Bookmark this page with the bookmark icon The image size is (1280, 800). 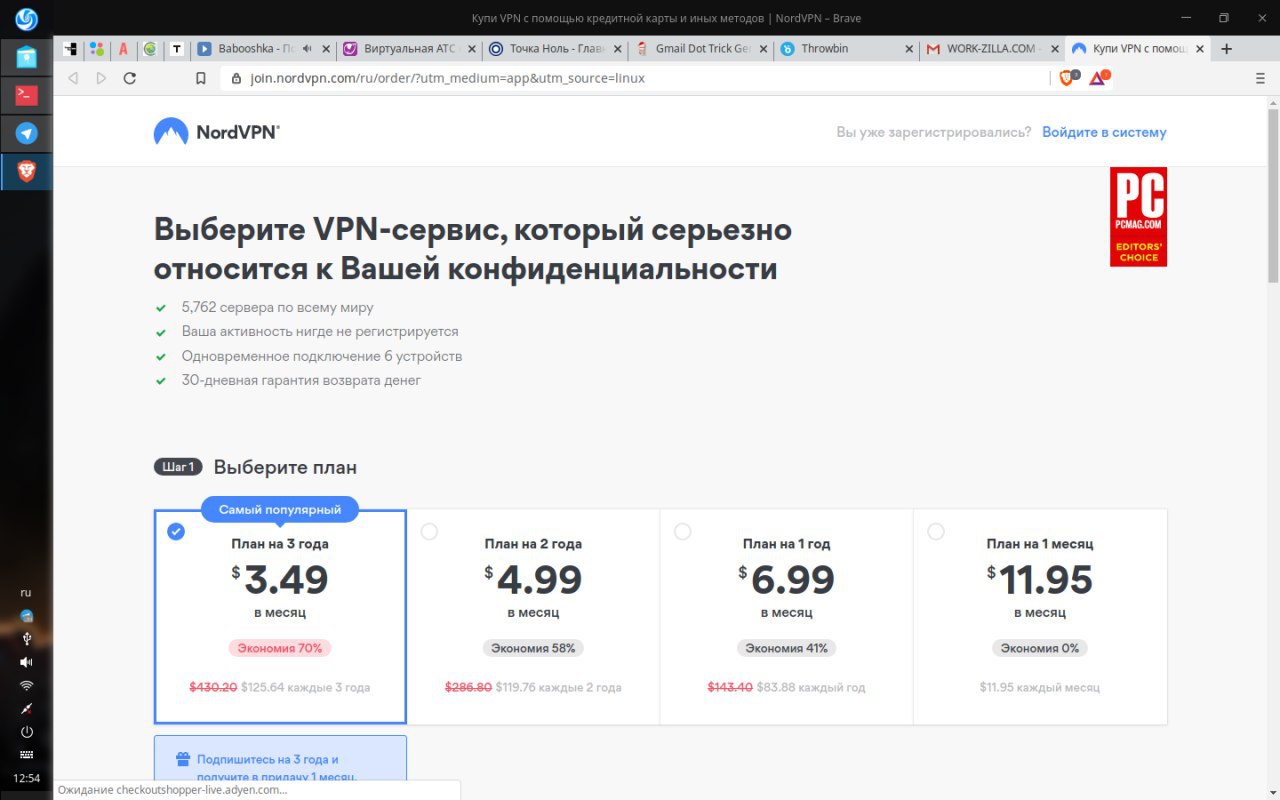click(x=201, y=78)
